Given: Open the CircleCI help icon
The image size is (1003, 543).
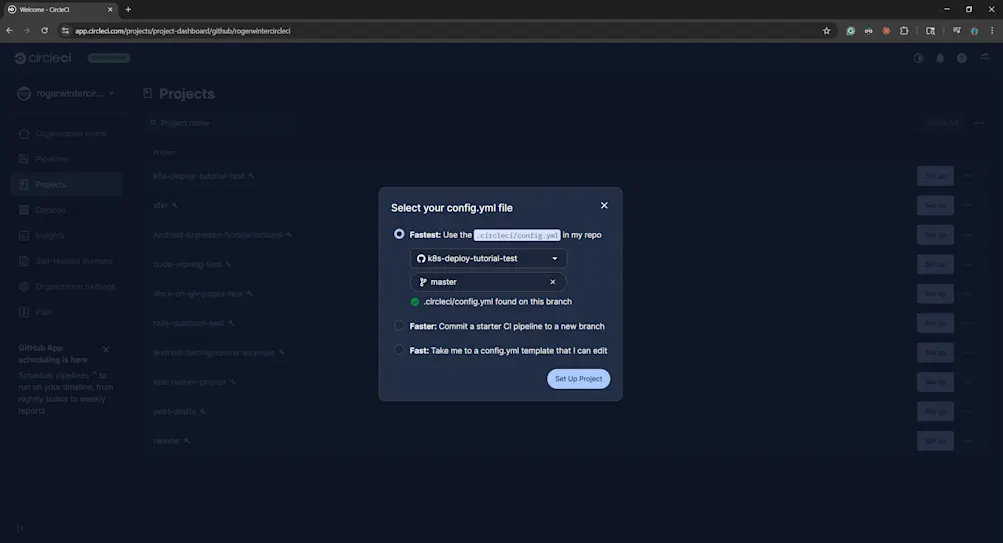Looking at the screenshot, I should tap(961, 58).
